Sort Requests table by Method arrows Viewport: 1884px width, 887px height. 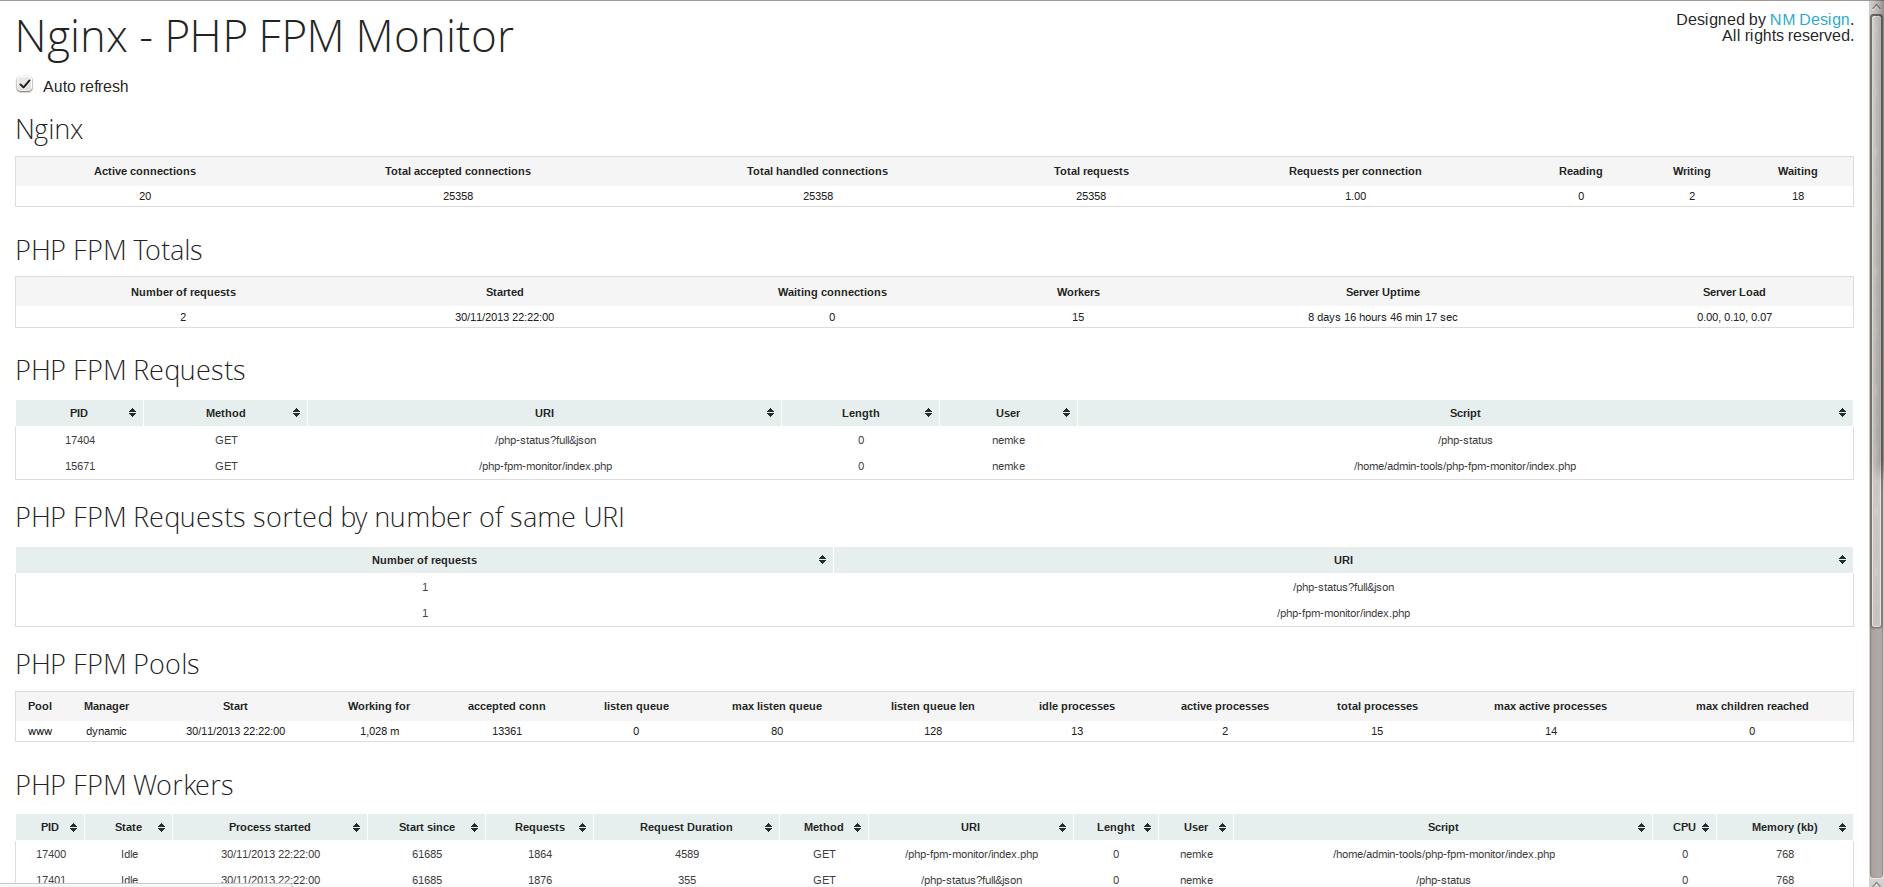click(x=296, y=413)
